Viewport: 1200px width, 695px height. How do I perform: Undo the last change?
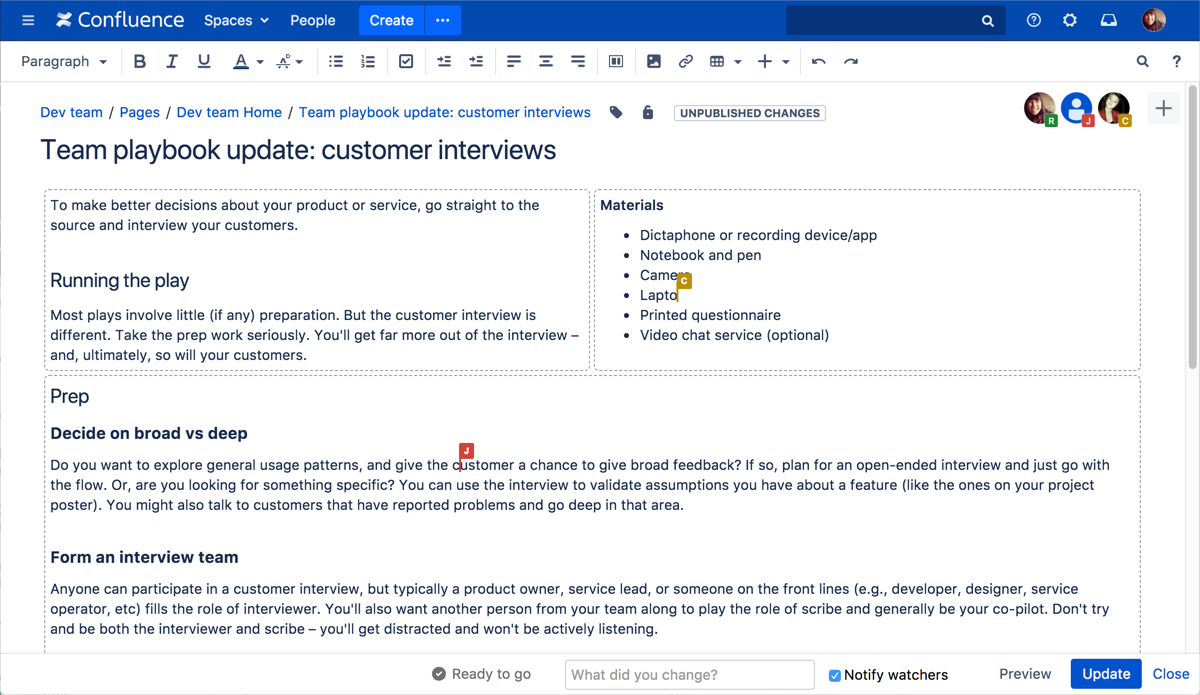(x=819, y=61)
